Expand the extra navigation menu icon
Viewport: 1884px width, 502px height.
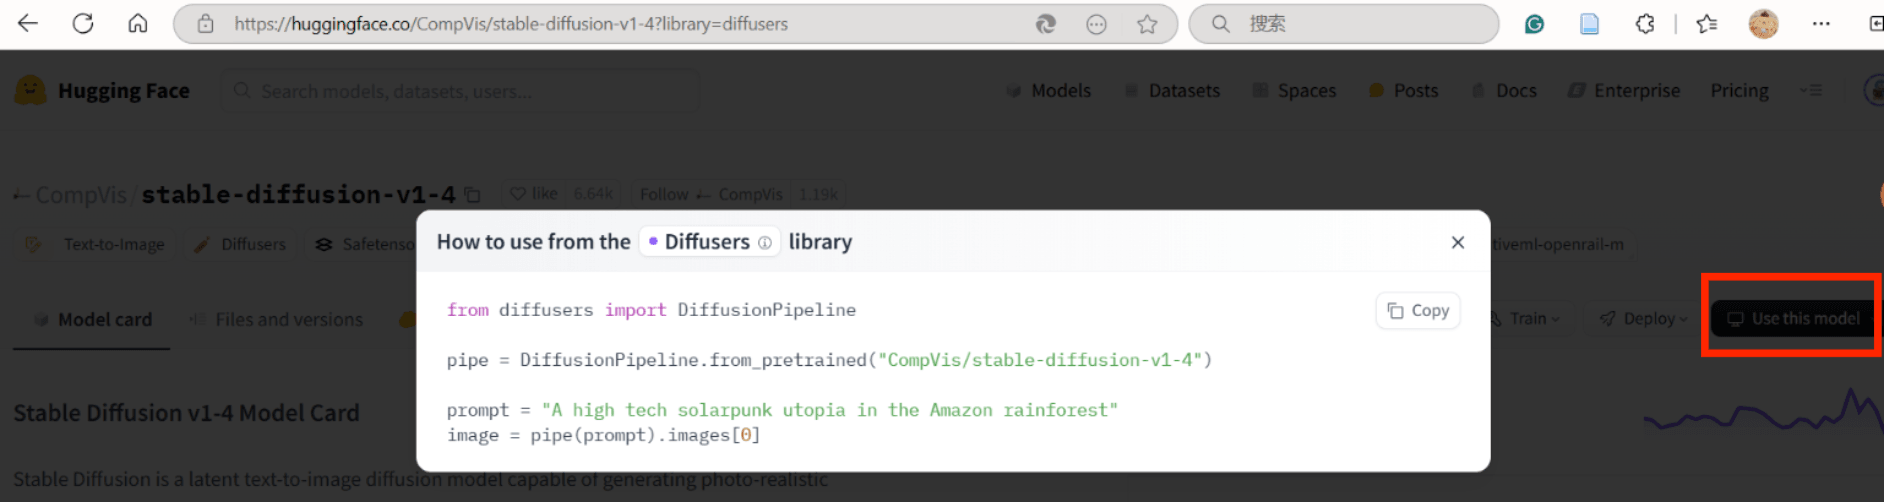(1811, 91)
